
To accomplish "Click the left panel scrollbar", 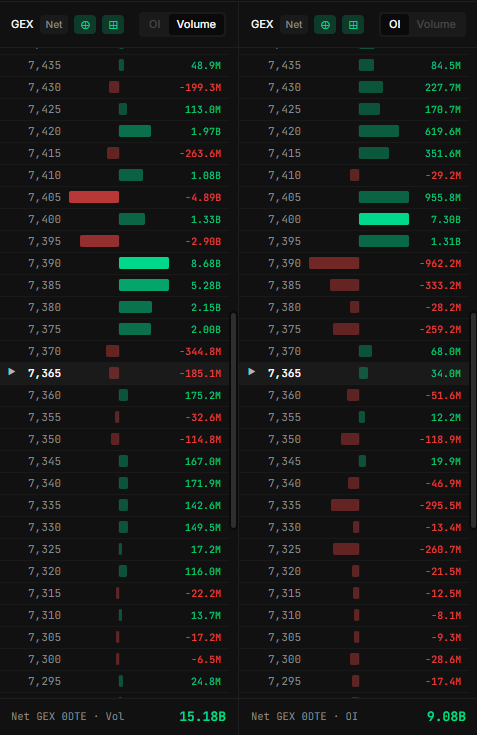I will (233, 420).
